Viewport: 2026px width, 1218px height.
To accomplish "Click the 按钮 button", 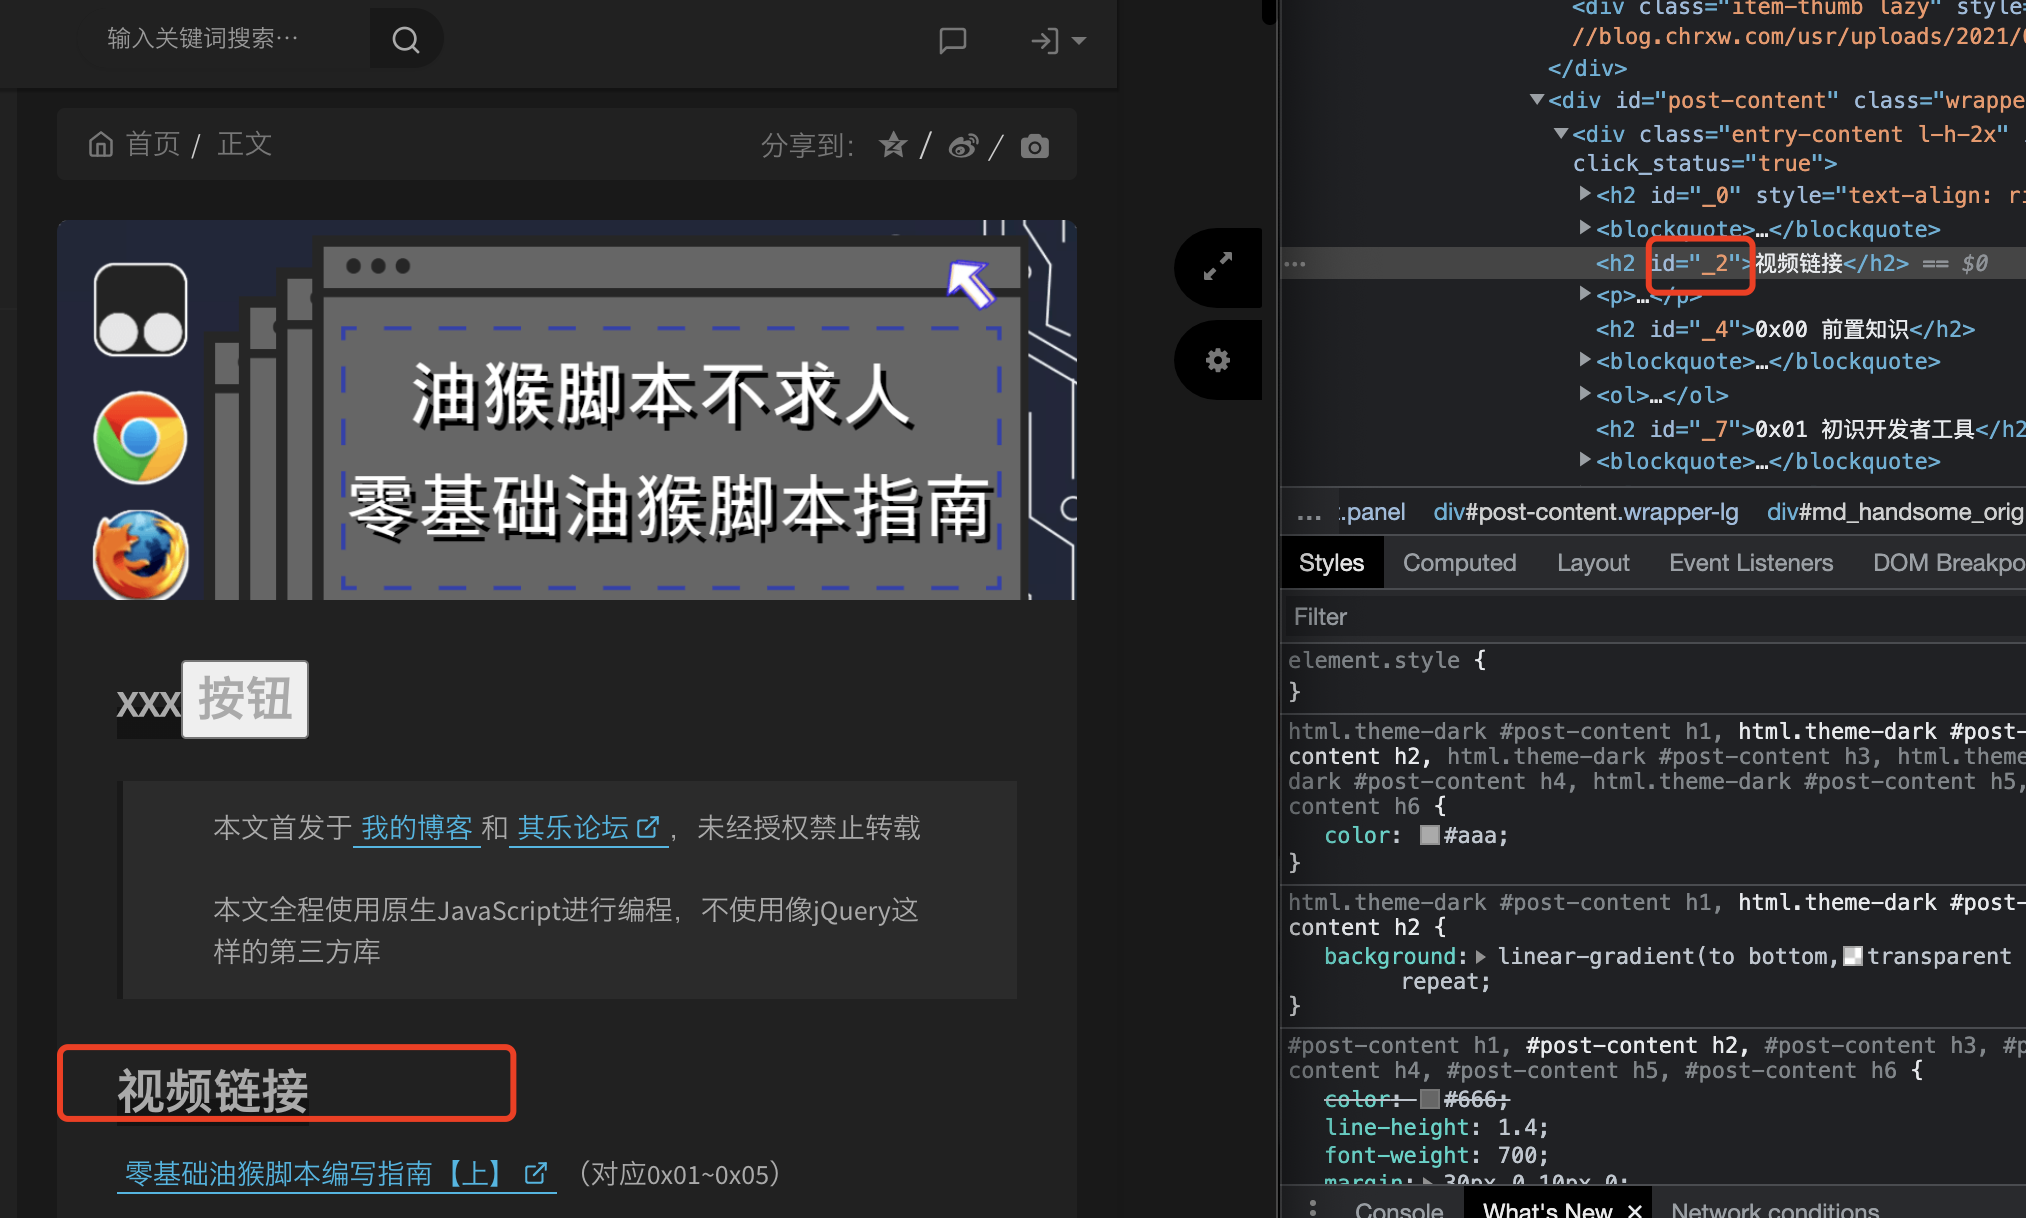I will point(245,699).
